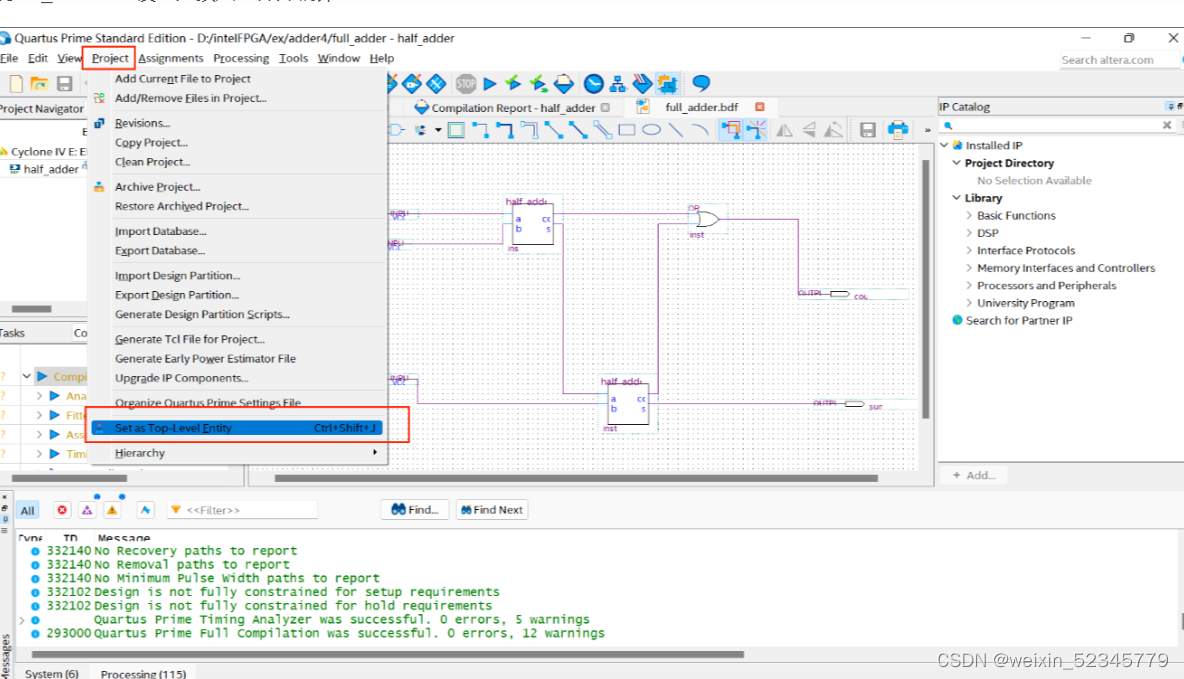The width and height of the screenshot is (1184, 679).
Task: Expand Memory Interfaces and Controllers
Action: pyautogui.click(x=969, y=267)
